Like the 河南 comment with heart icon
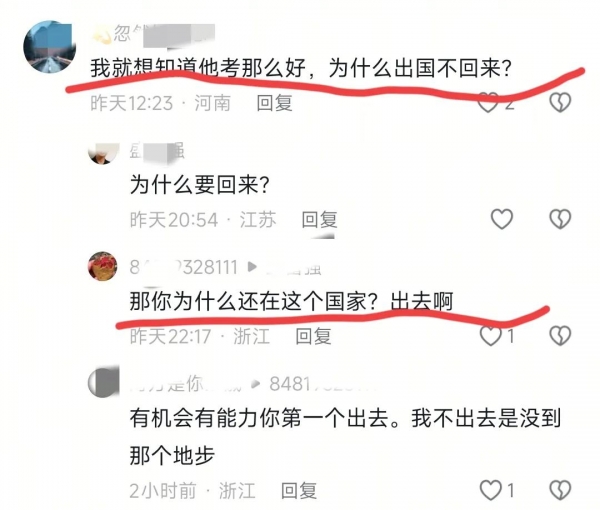 coord(488,103)
